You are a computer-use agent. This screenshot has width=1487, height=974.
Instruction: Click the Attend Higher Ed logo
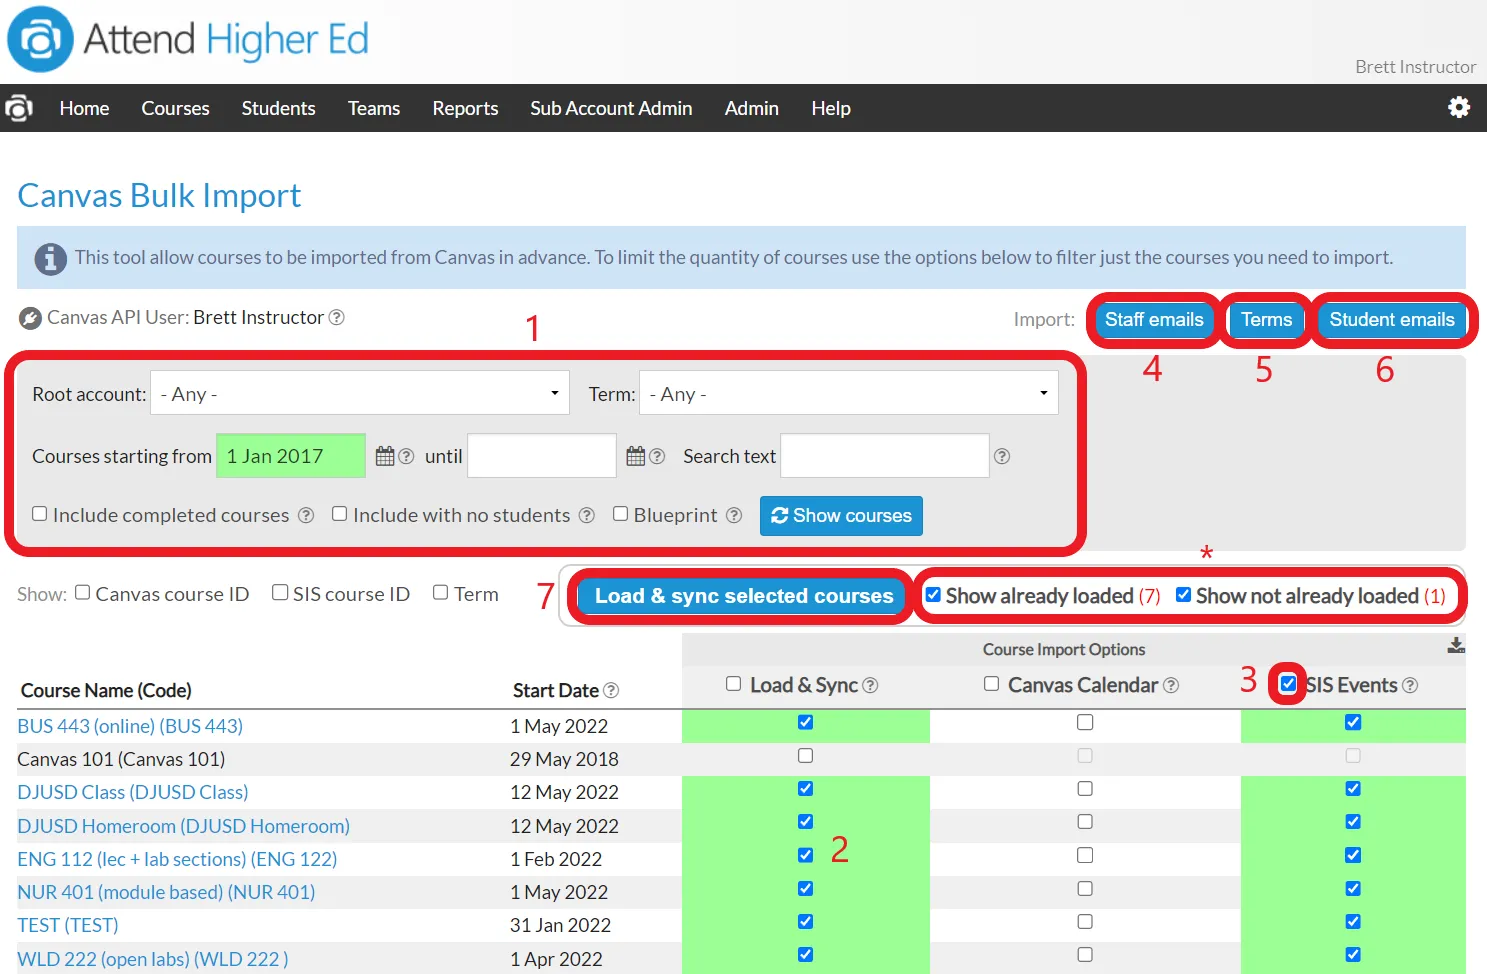pos(188,40)
